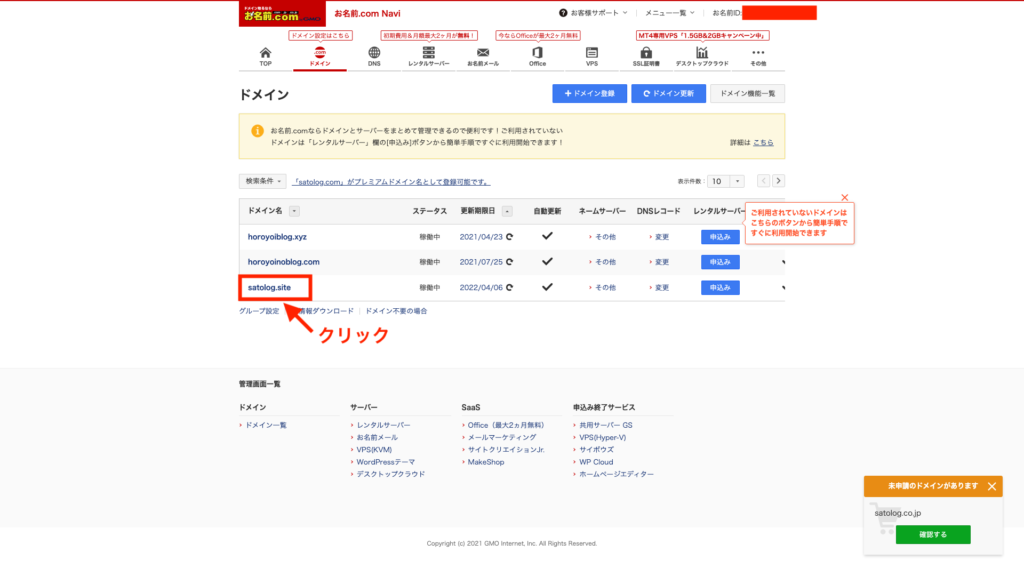Open the SSL証明書 lock icon

646,56
